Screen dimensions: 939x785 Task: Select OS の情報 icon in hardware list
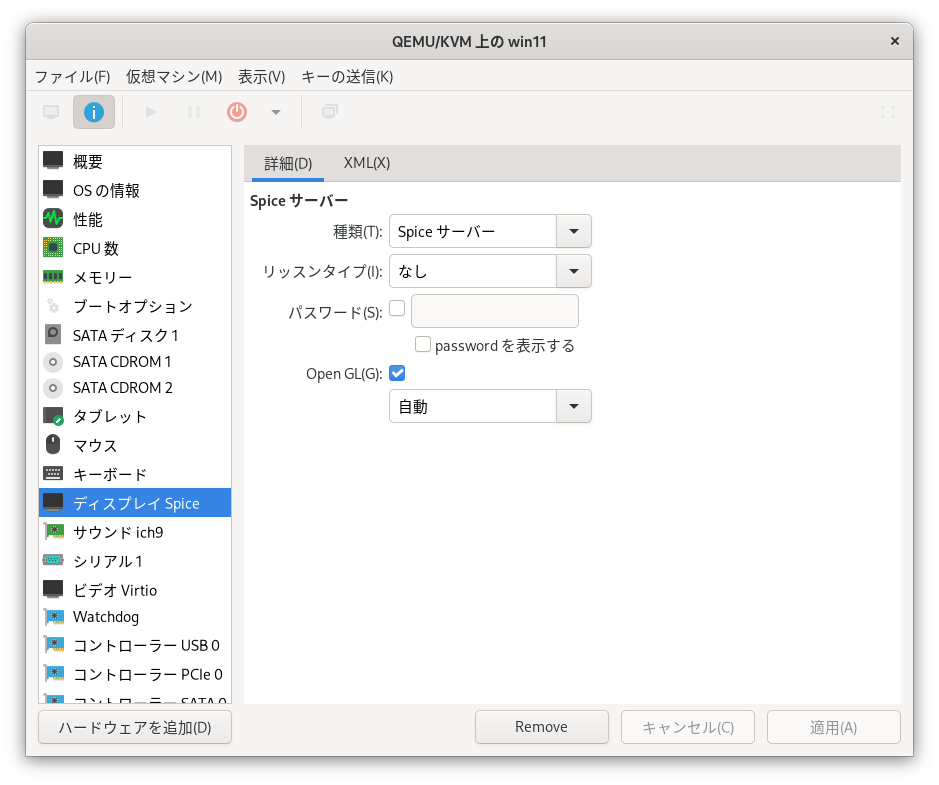coord(53,189)
